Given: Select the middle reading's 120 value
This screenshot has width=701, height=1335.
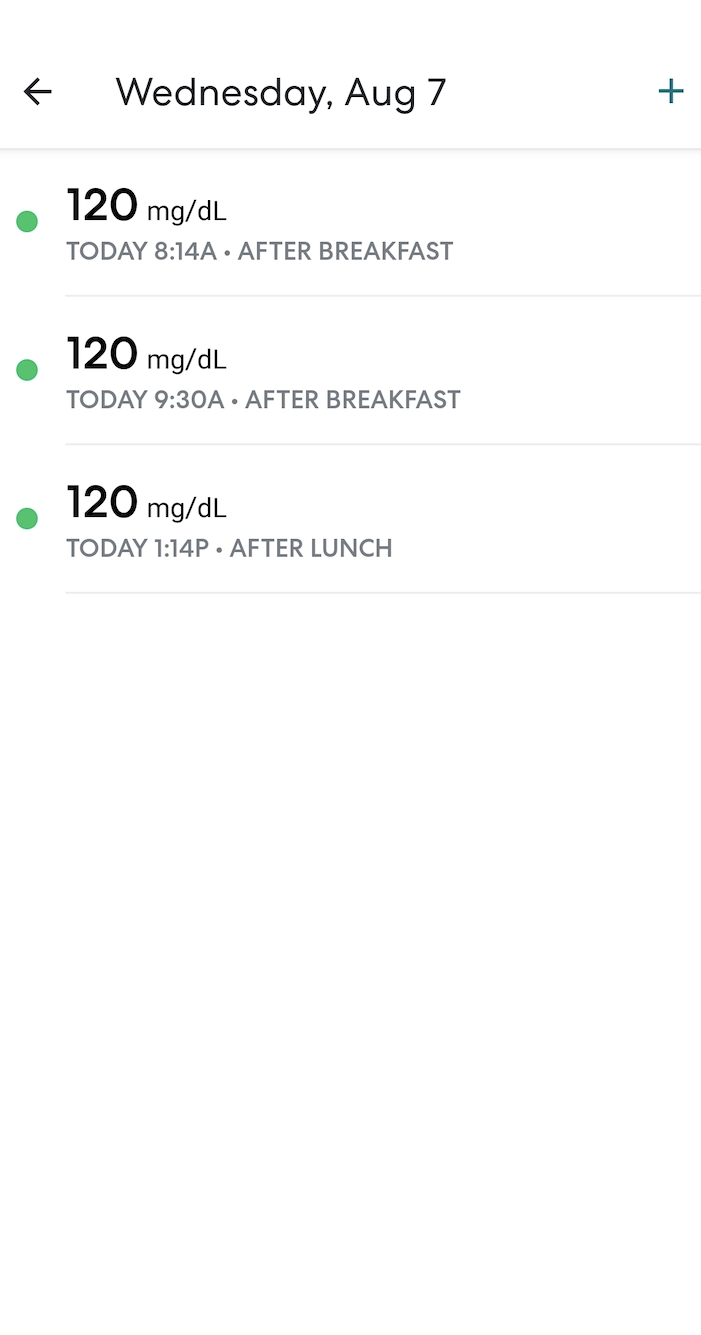Looking at the screenshot, I should click(x=102, y=354).
